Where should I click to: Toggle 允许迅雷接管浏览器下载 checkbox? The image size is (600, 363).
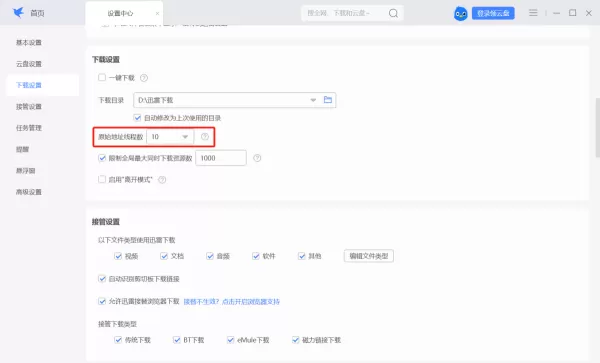click(x=102, y=301)
